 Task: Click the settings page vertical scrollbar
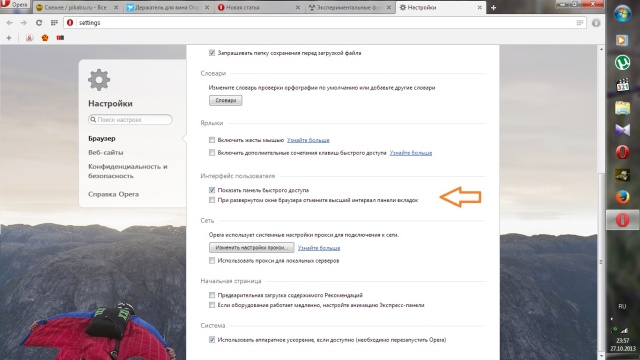click(x=601, y=261)
